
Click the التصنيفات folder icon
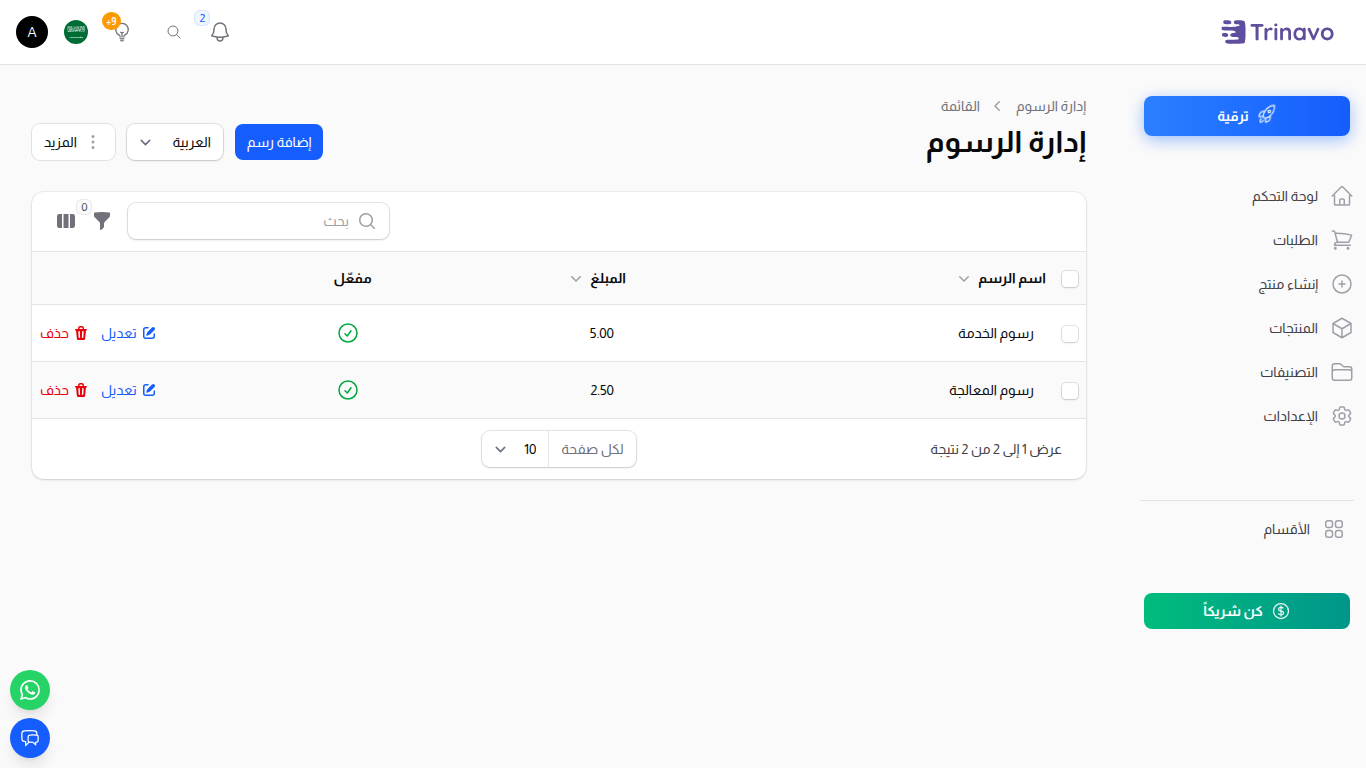point(1342,372)
